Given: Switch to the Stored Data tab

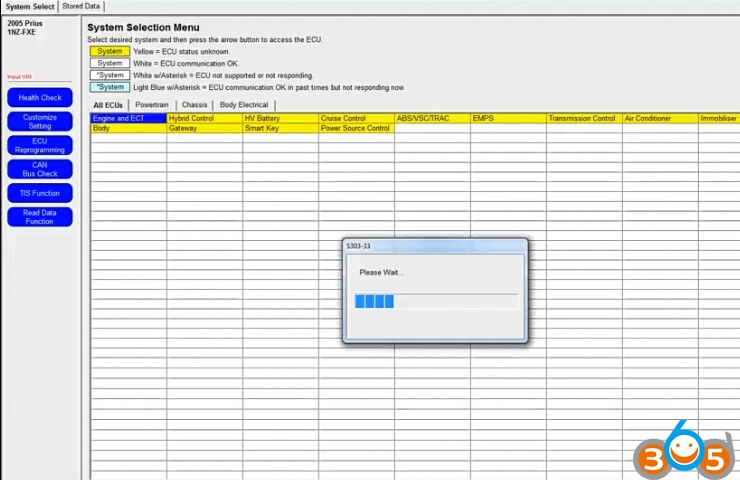Looking at the screenshot, I should point(81,6).
